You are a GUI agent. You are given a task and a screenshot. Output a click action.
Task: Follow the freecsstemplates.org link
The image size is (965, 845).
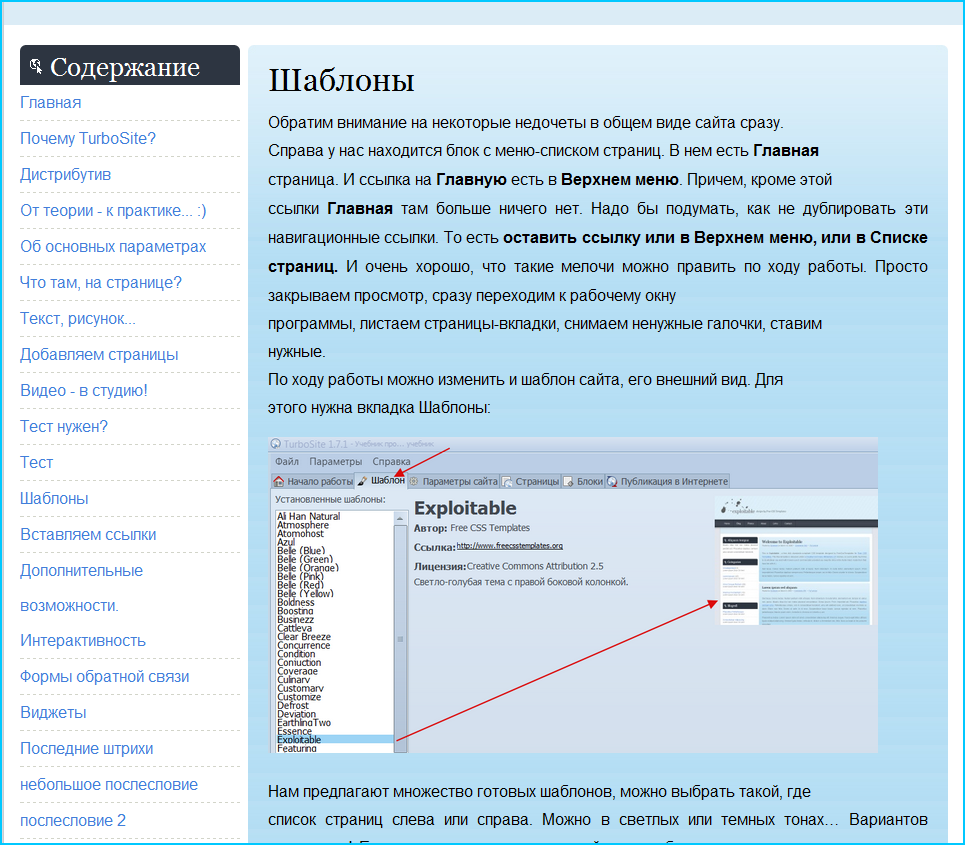coord(510,546)
